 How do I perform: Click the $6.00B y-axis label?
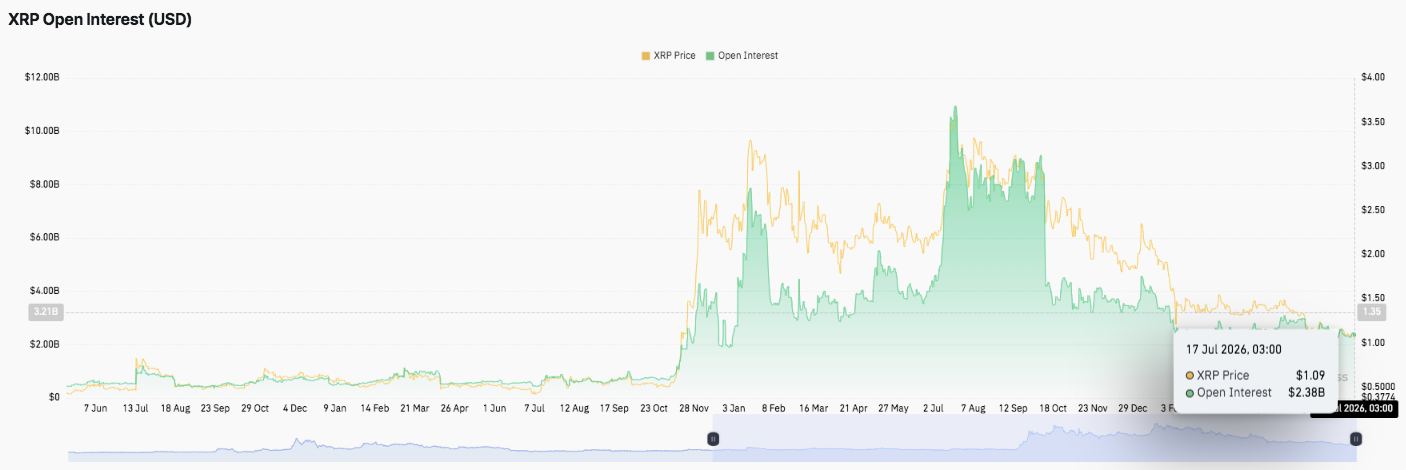[44, 237]
